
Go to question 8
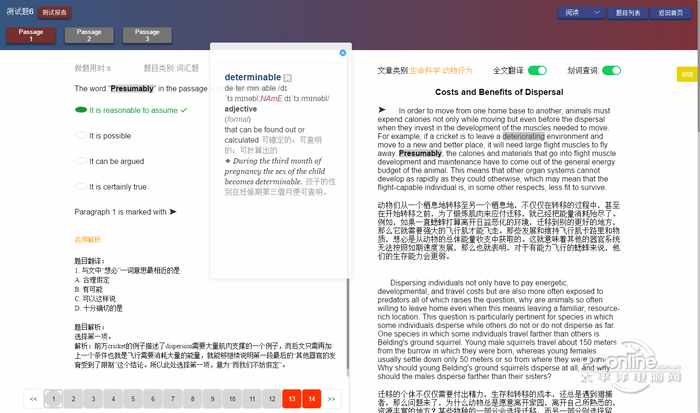tap(192, 399)
